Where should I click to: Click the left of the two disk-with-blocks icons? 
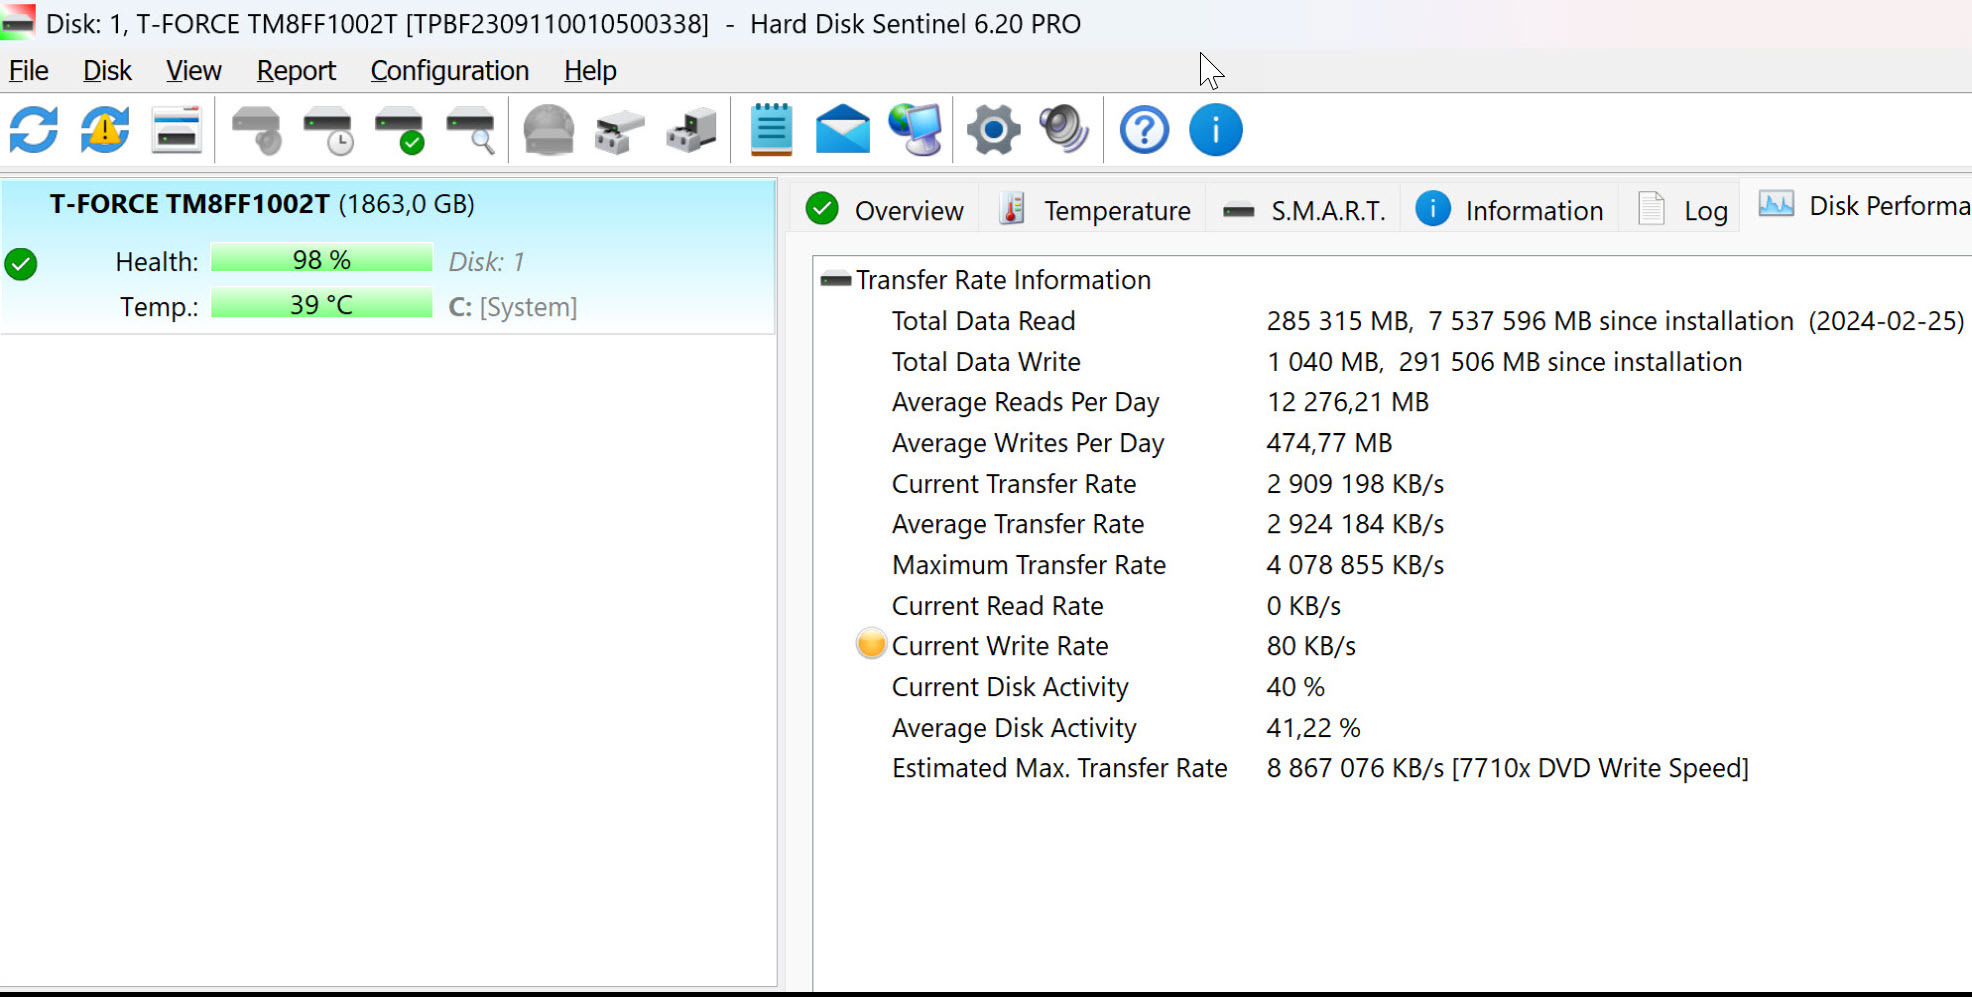pos(619,130)
